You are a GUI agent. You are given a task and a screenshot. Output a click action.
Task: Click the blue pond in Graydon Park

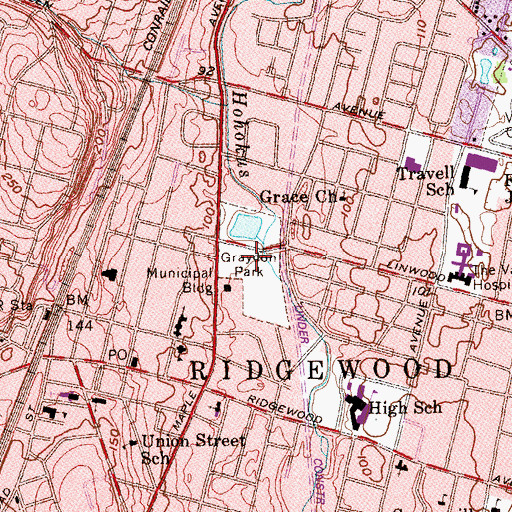(246, 226)
